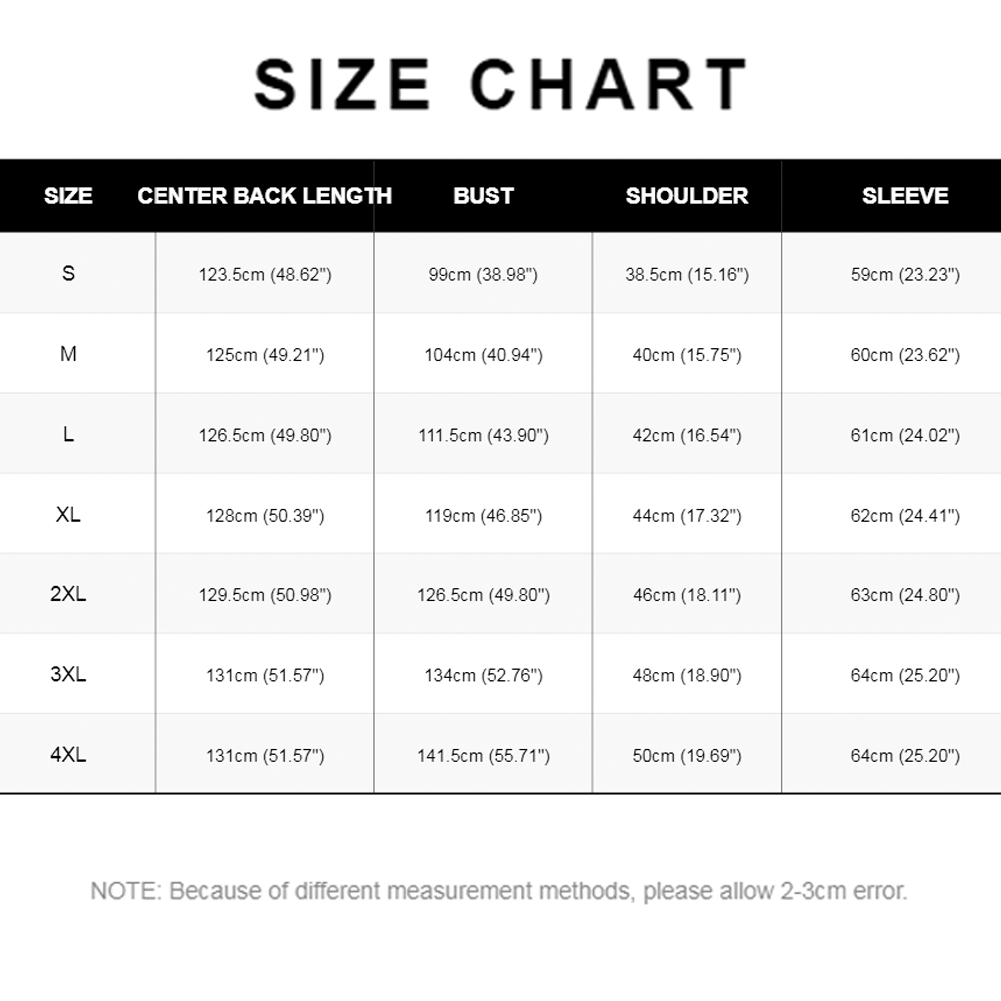Viewport: 1001px width, 1001px height.
Task: Select the CENTER BACK LENGTH header
Action: [x=264, y=195]
